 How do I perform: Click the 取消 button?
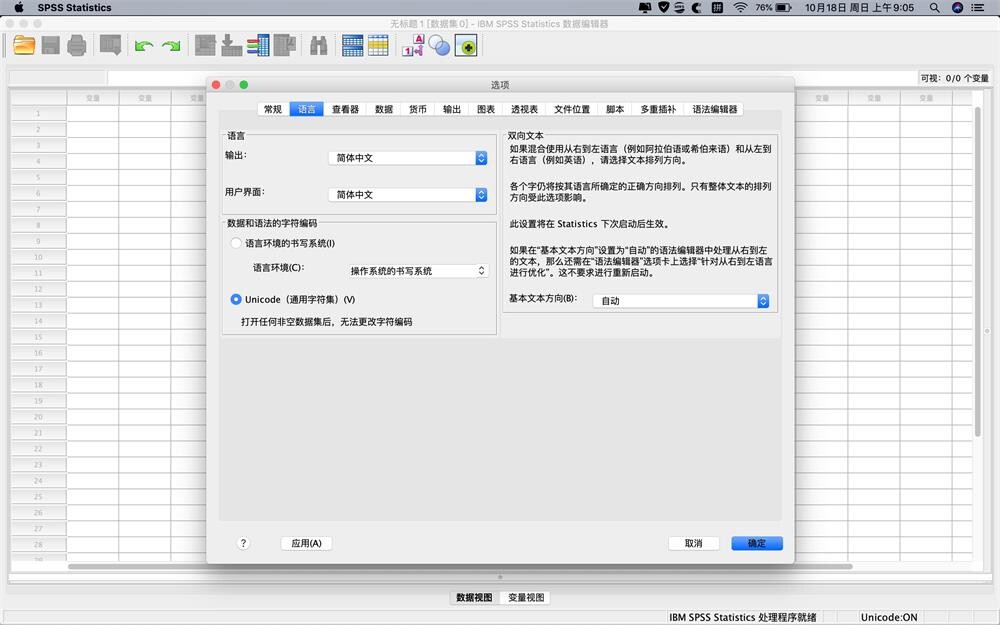pyautogui.click(x=693, y=543)
